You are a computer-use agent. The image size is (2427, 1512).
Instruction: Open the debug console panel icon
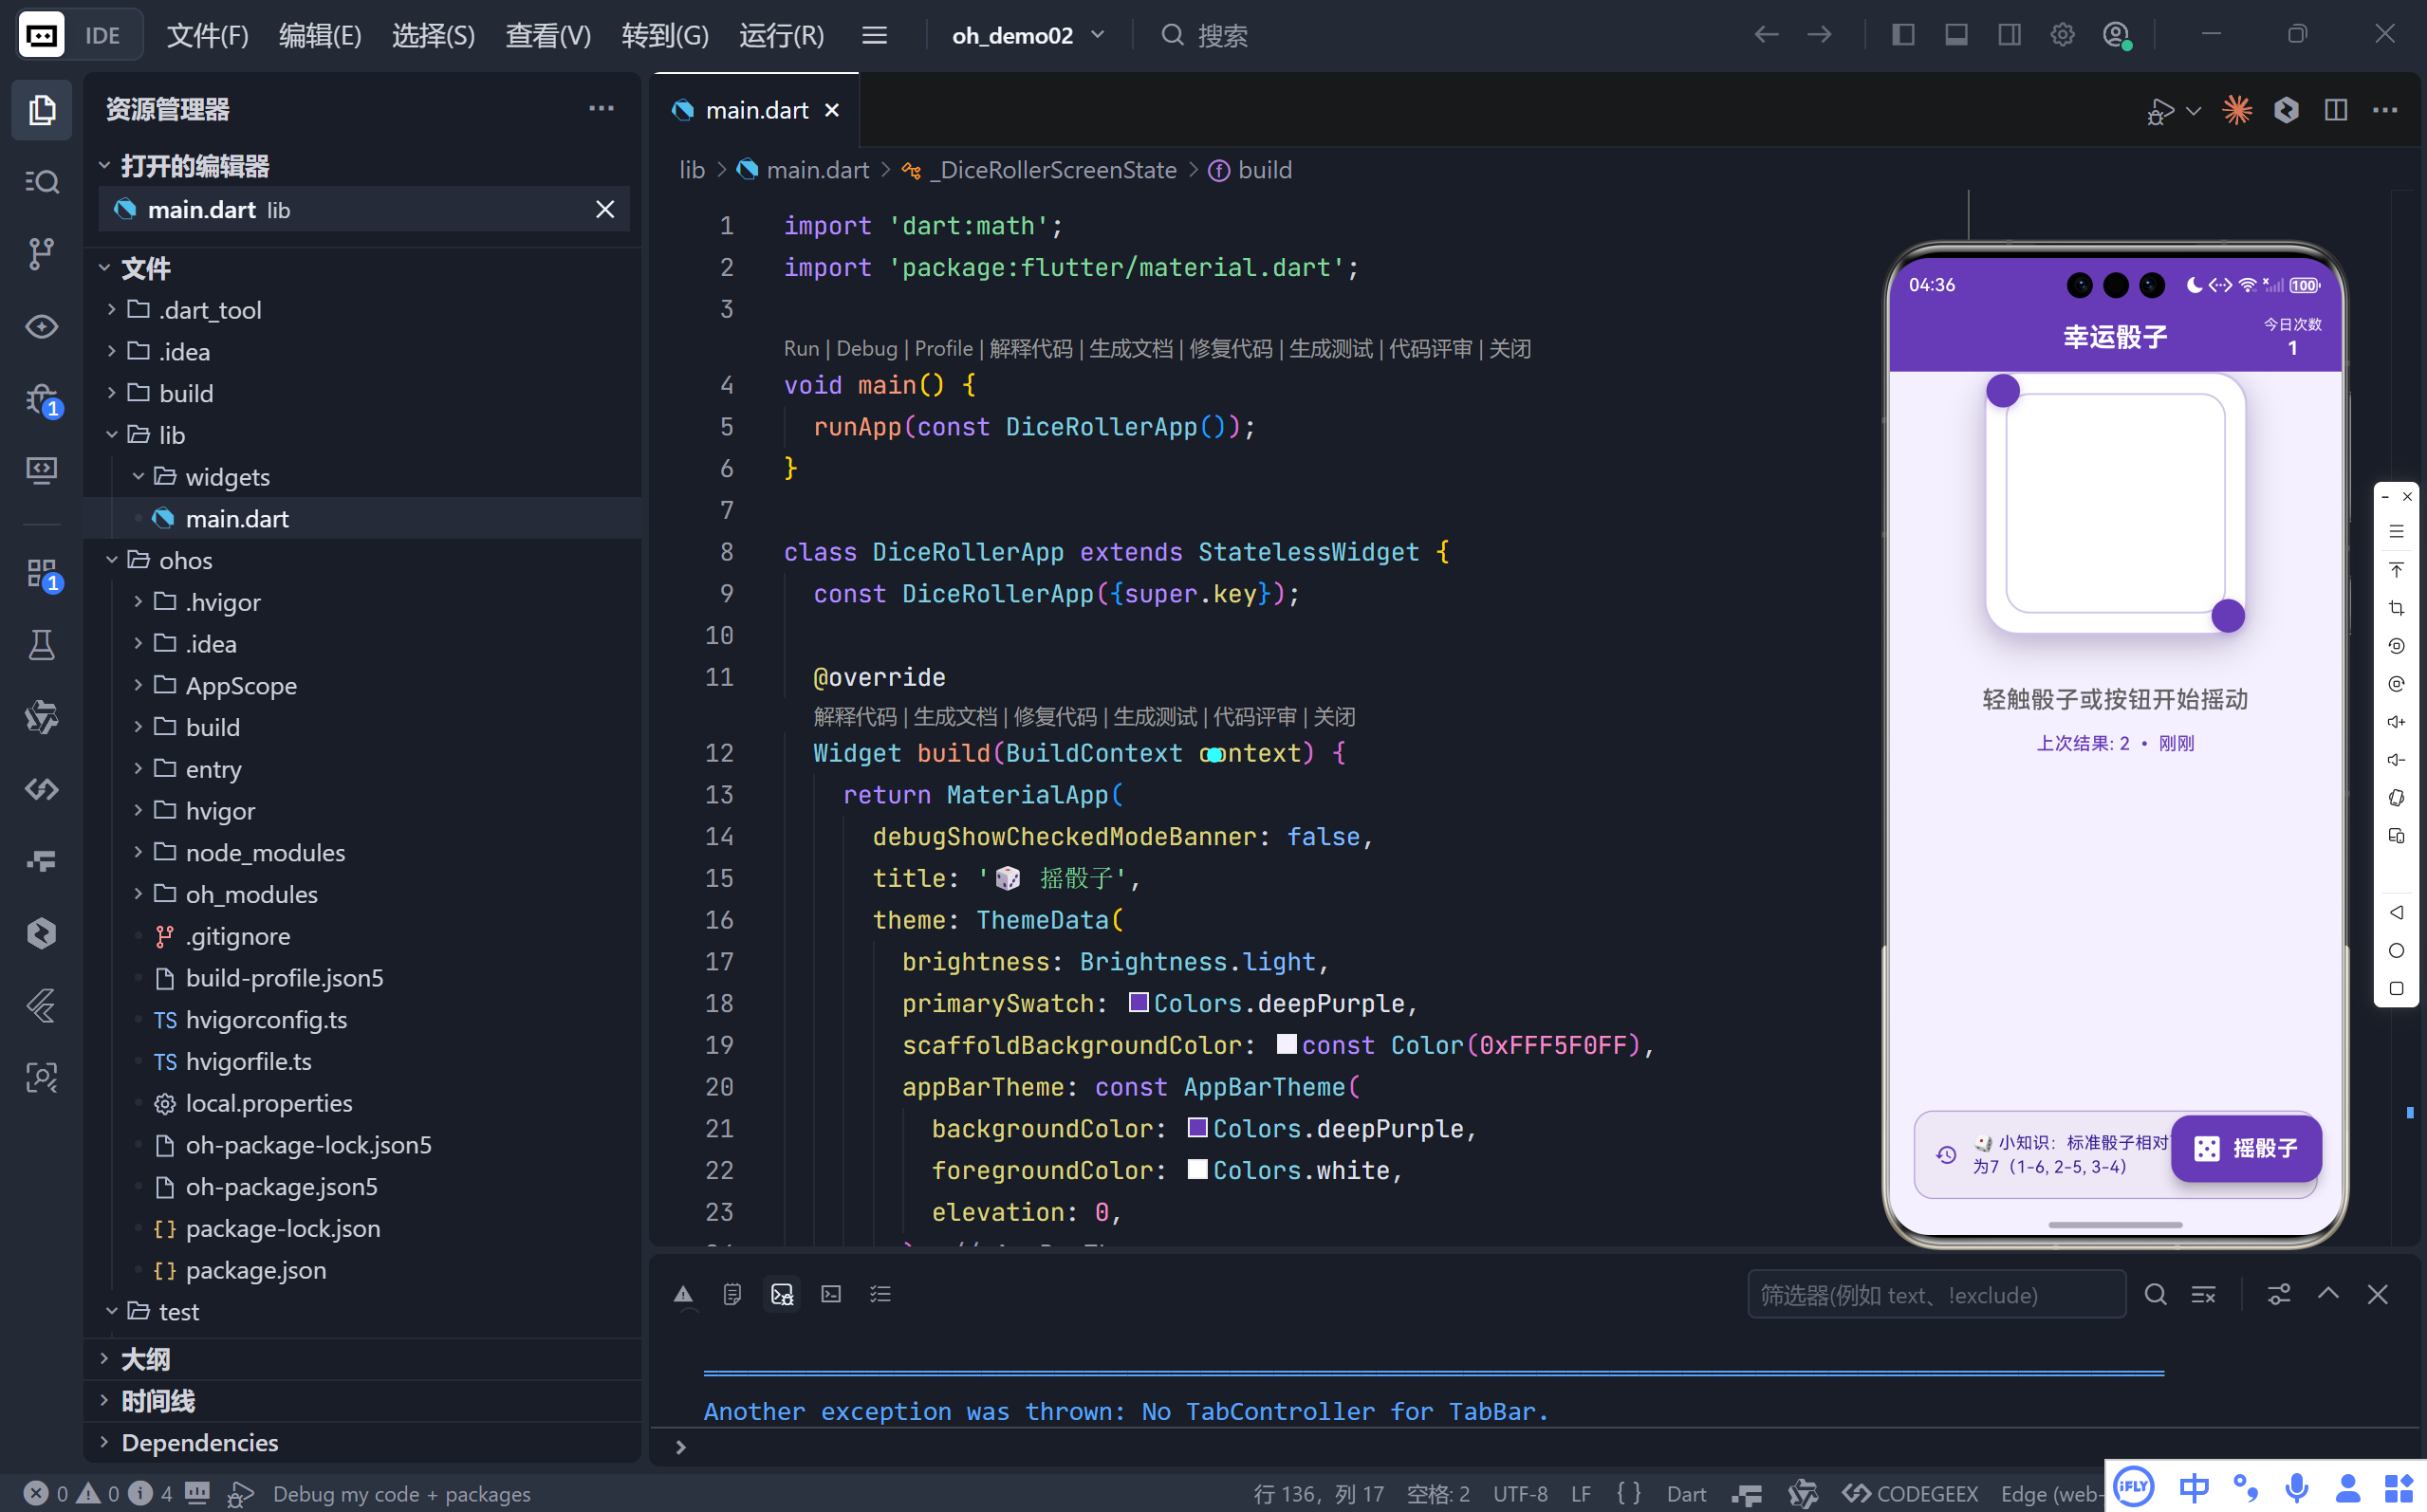(x=781, y=1294)
